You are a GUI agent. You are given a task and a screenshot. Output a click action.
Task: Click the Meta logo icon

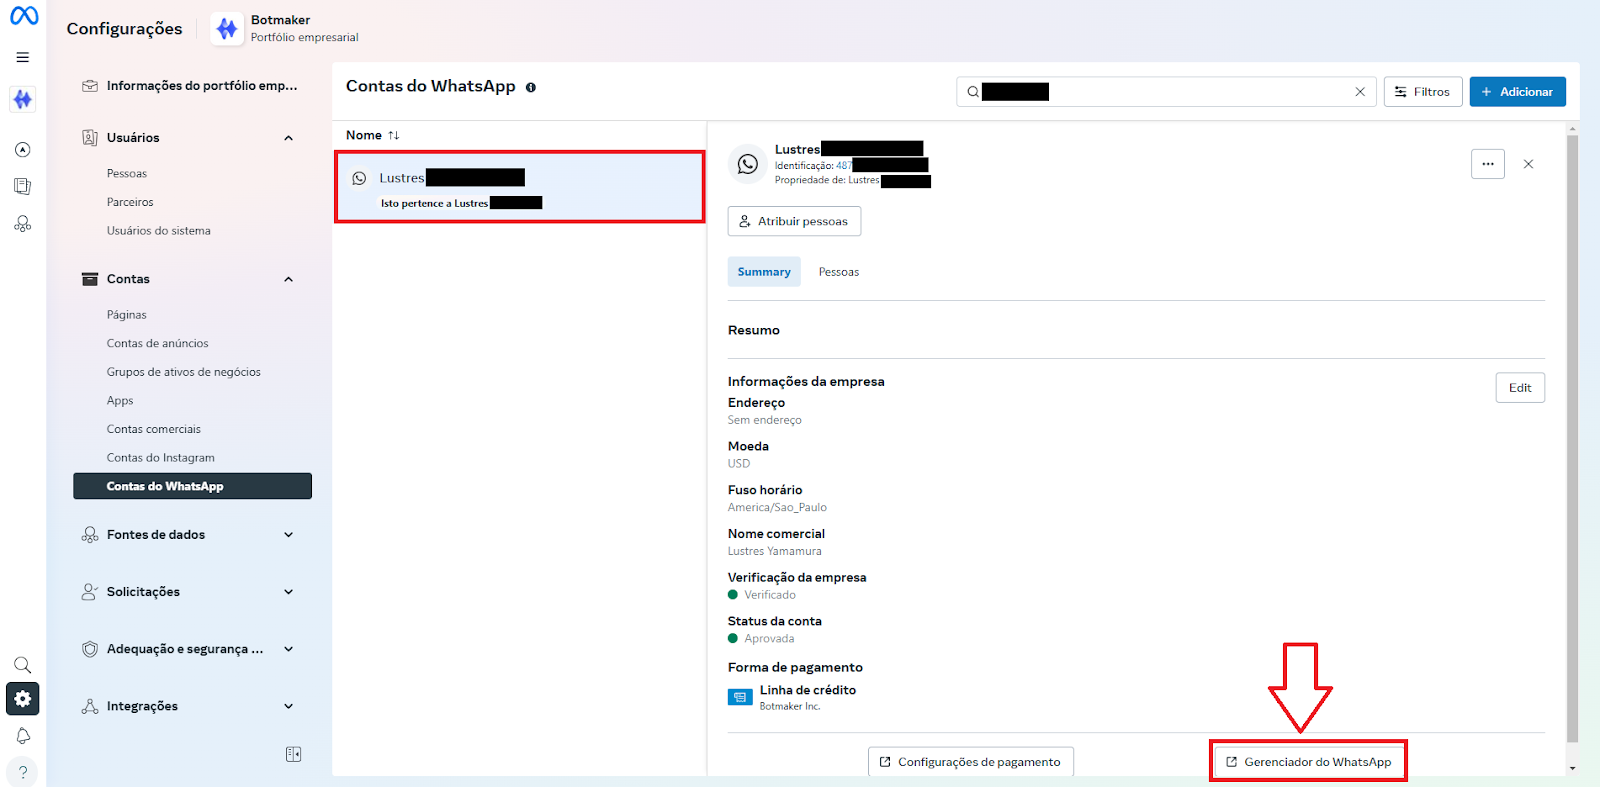tap(24, 16)
